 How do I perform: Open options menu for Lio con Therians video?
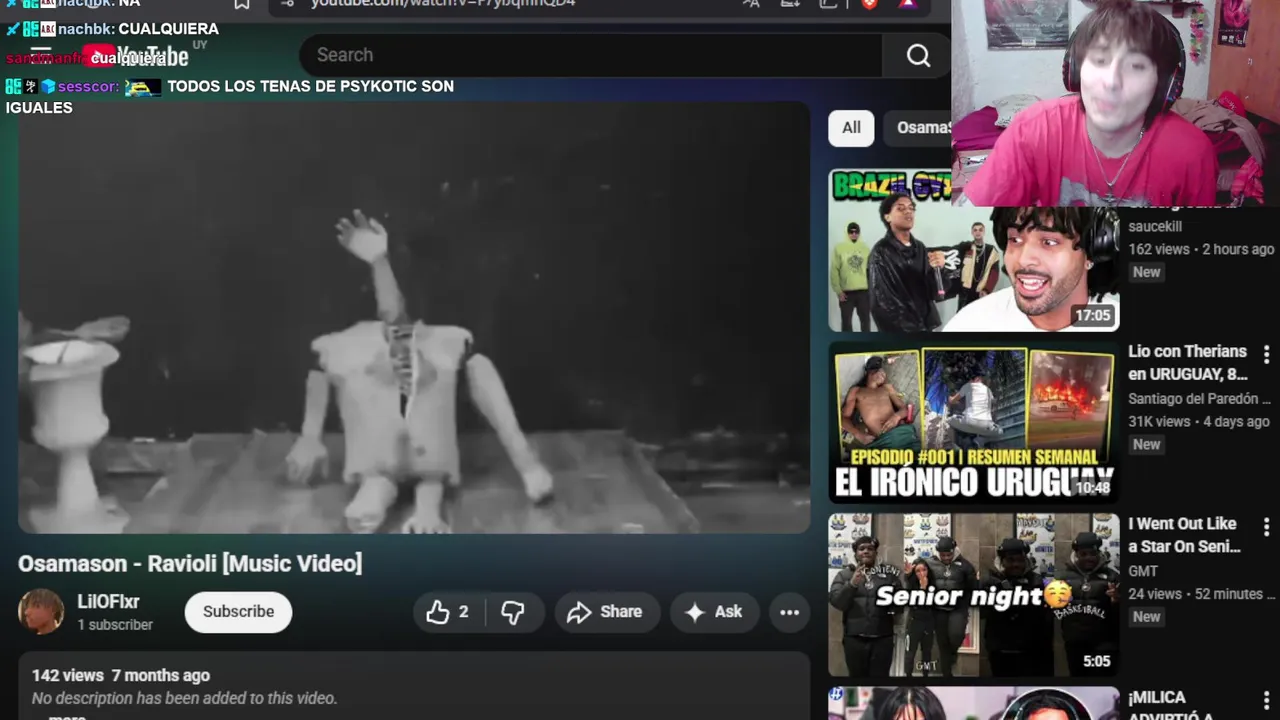pos(1266,354)
